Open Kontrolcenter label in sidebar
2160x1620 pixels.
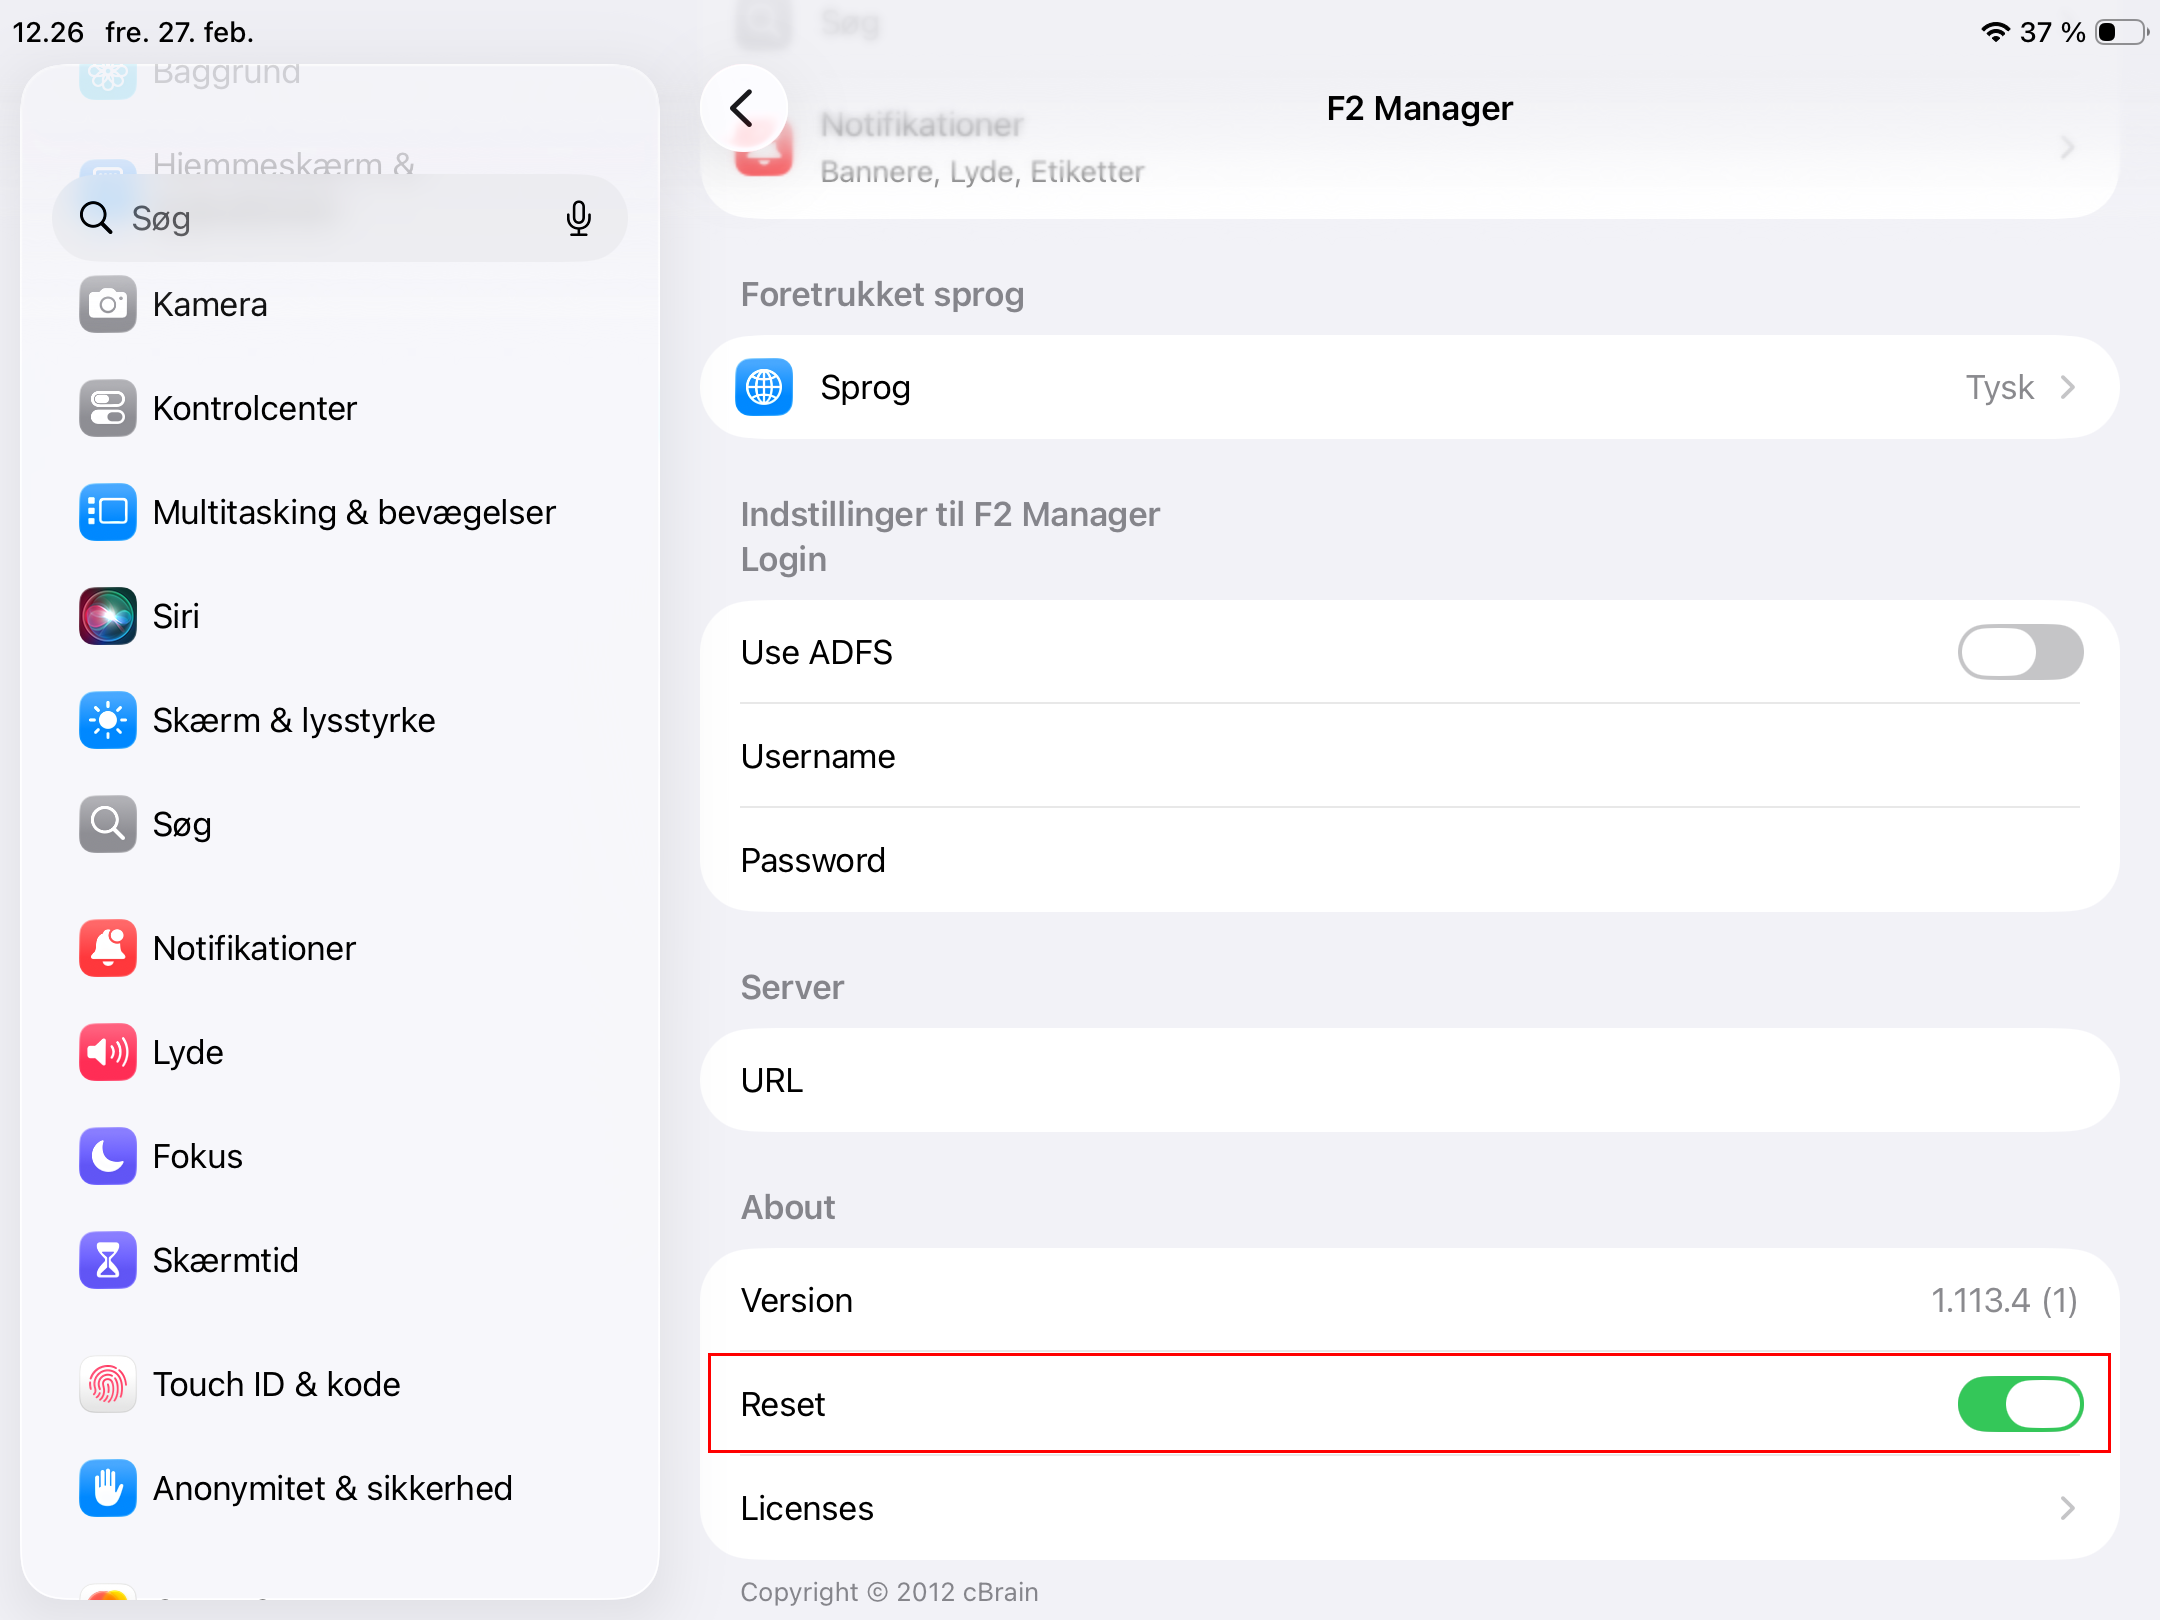[255, 408]
